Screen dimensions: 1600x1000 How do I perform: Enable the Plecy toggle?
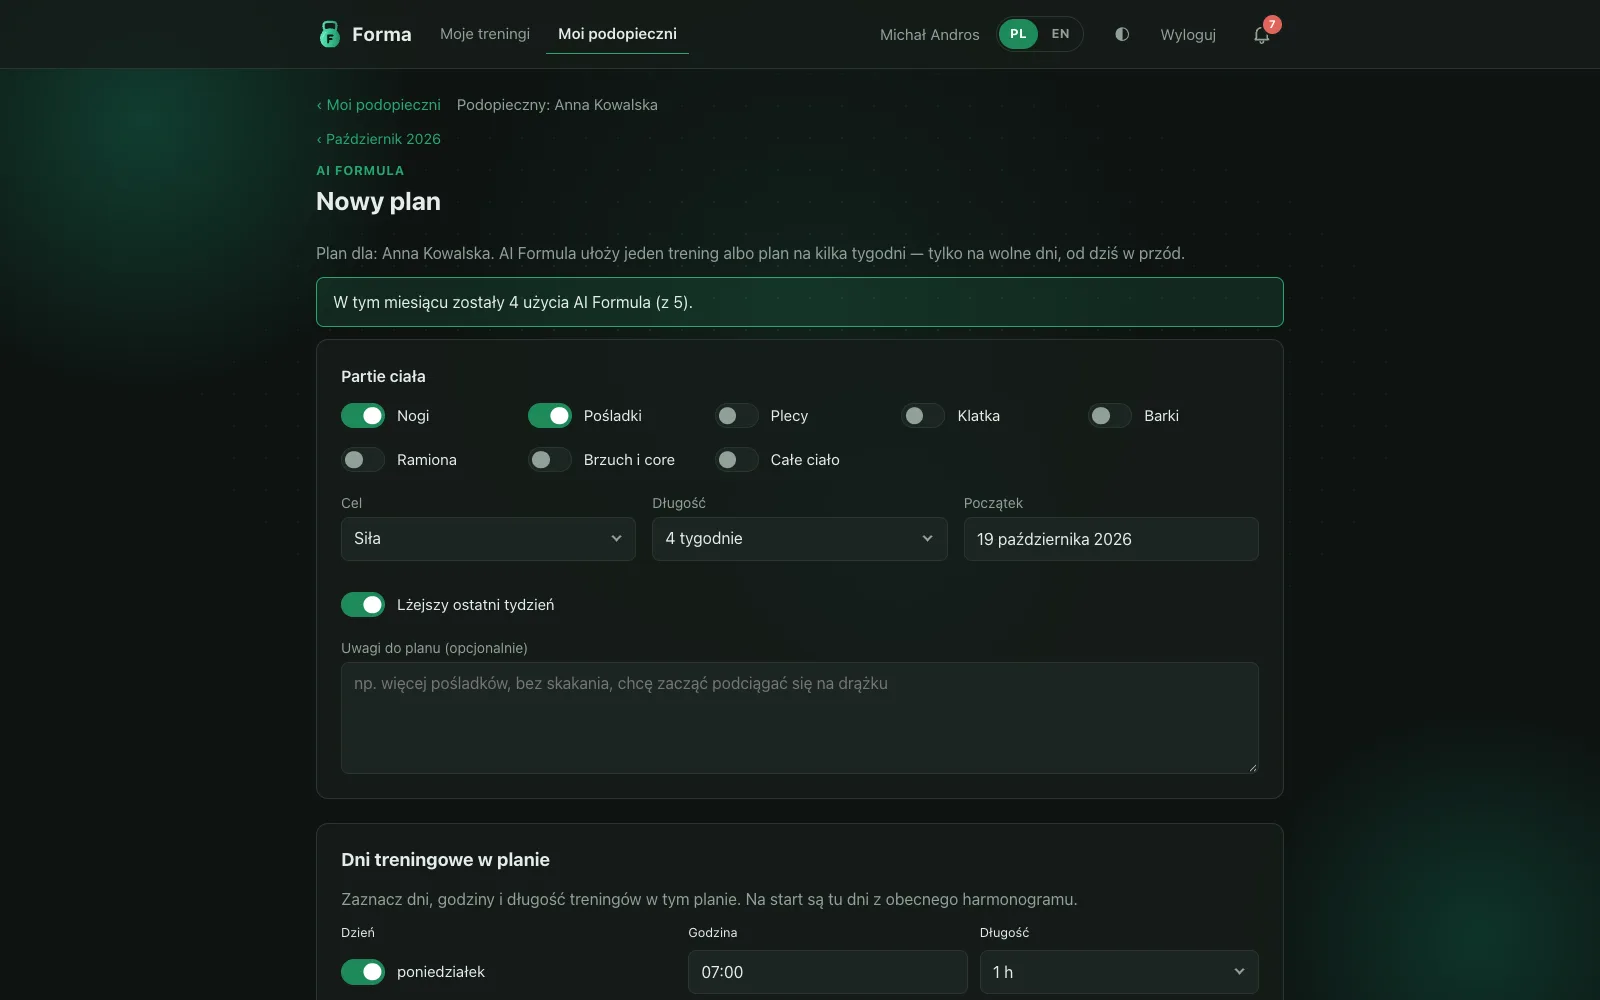point(737,415)
